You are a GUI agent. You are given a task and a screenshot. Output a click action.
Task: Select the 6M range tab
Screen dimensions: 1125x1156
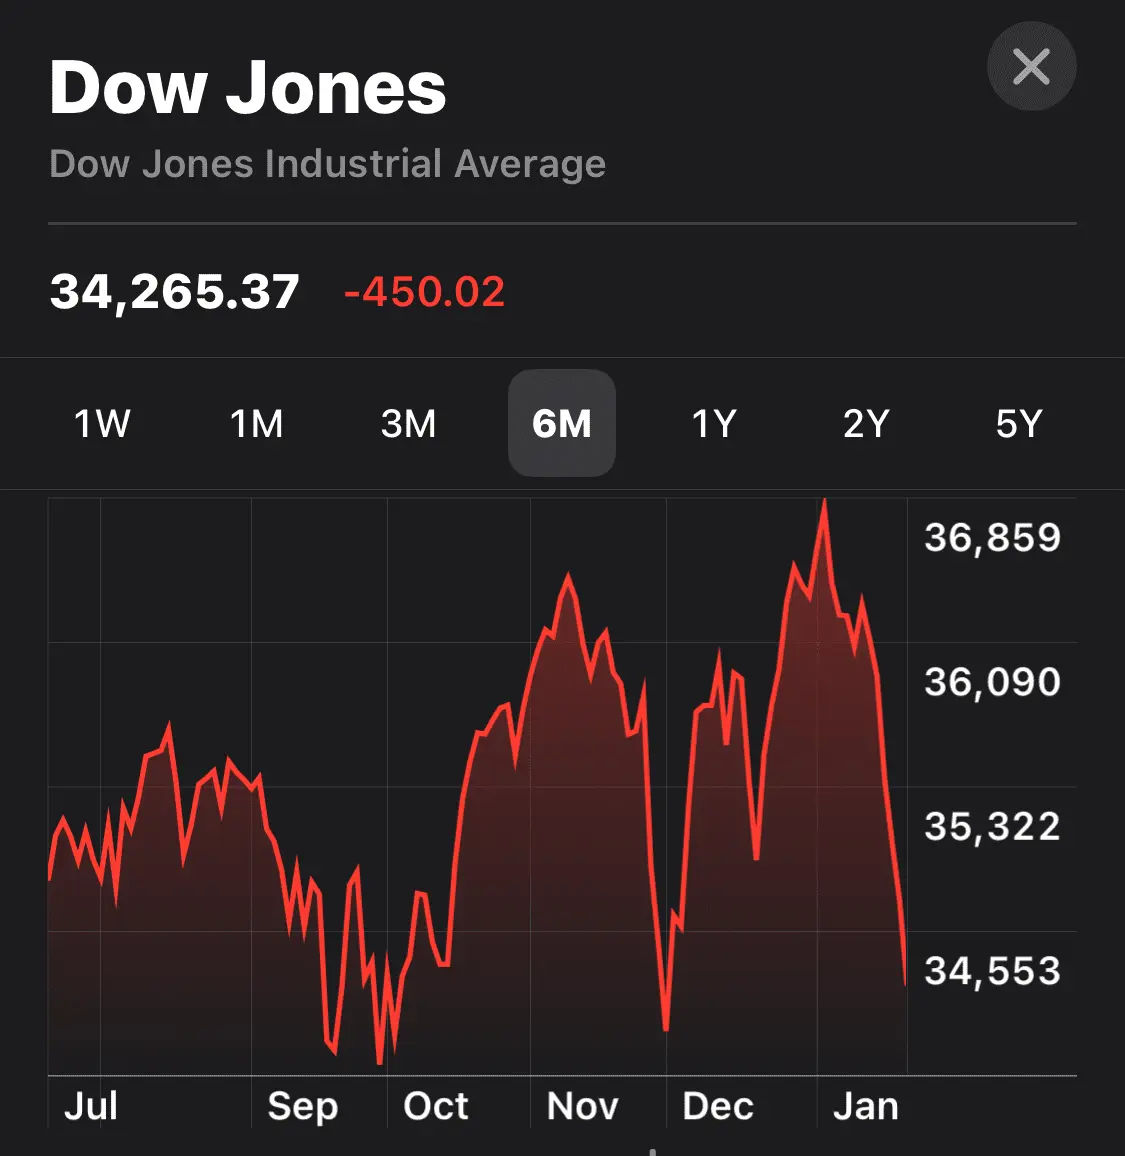[x=561, y=424]
